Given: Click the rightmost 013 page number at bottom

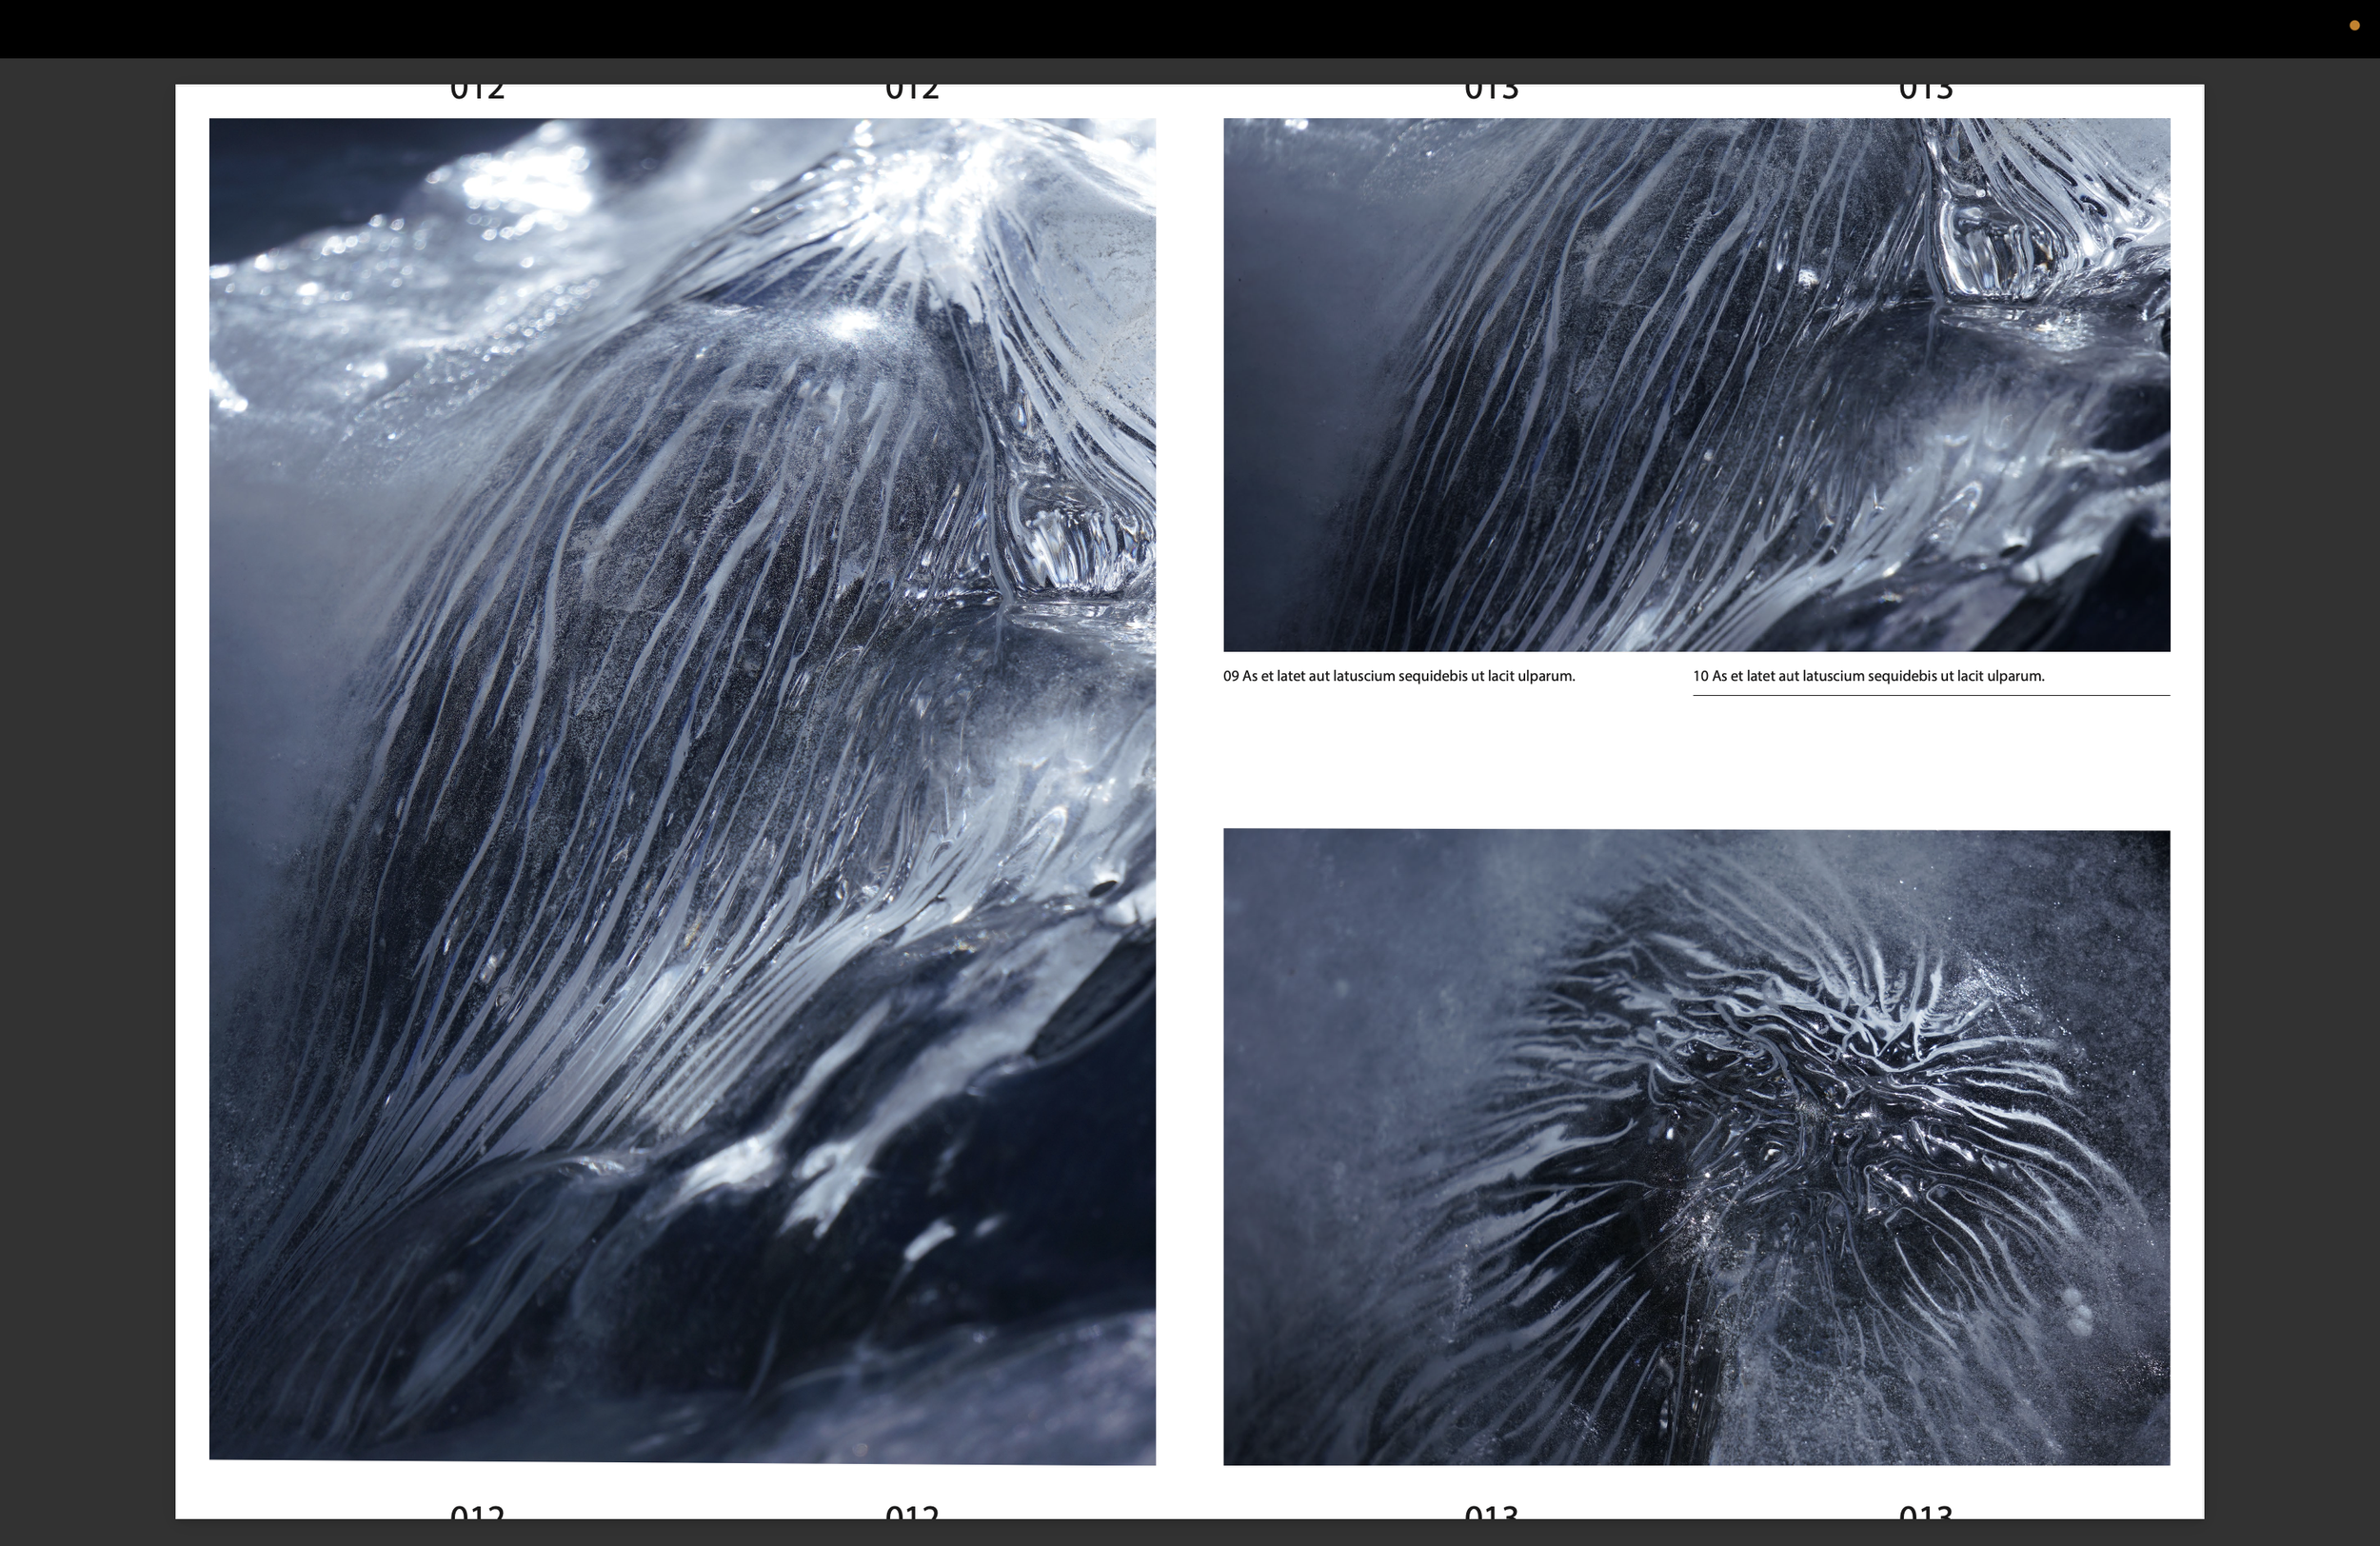Looking at the screenshot, I should 1925,1511.
